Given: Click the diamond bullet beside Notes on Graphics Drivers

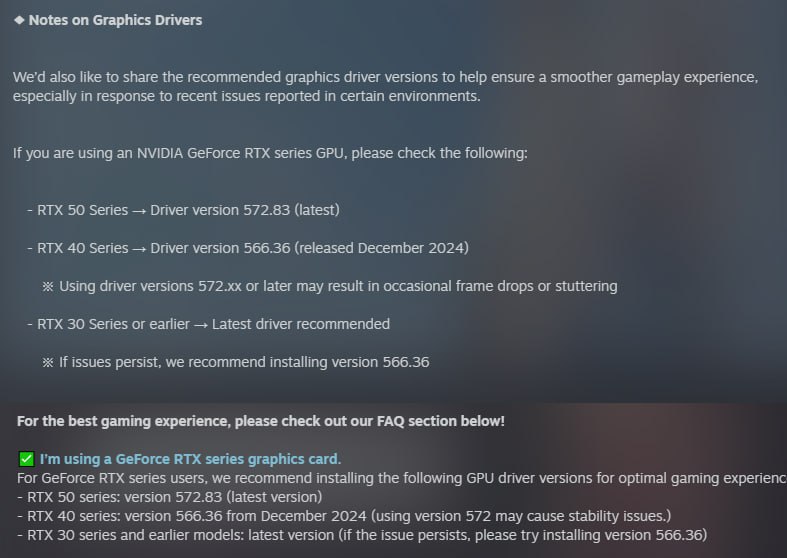Looking at the screenshot, I should click(19, 20).
